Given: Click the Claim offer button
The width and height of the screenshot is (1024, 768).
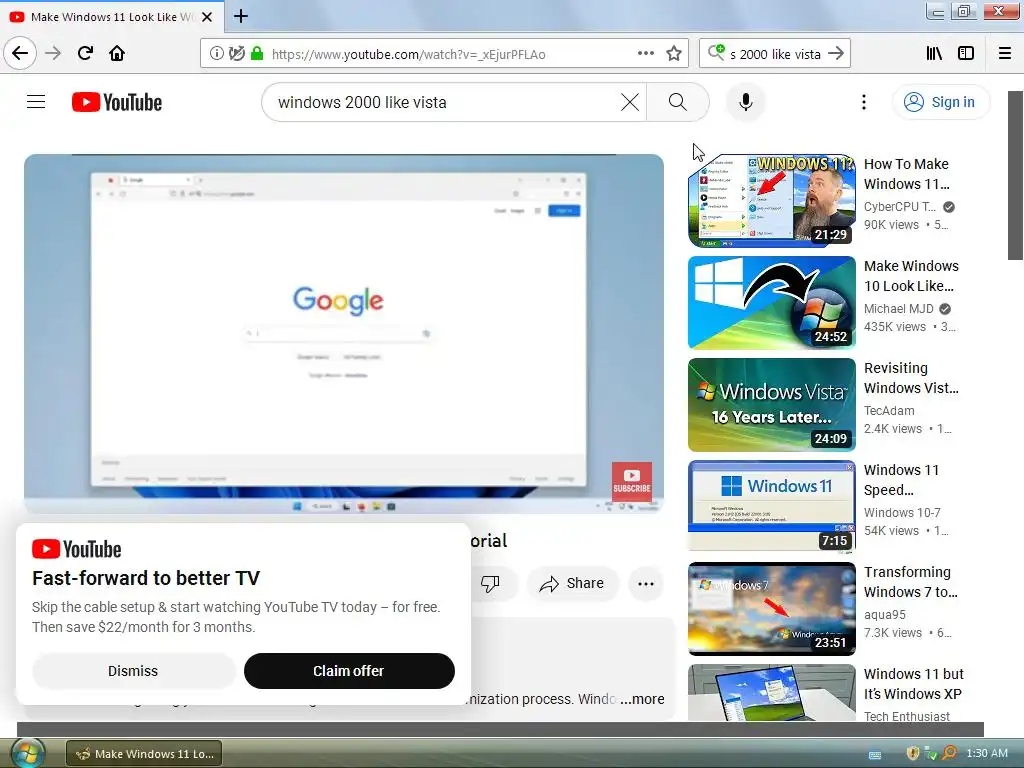Looking at the screenshot, I should [x=349, y=671].
